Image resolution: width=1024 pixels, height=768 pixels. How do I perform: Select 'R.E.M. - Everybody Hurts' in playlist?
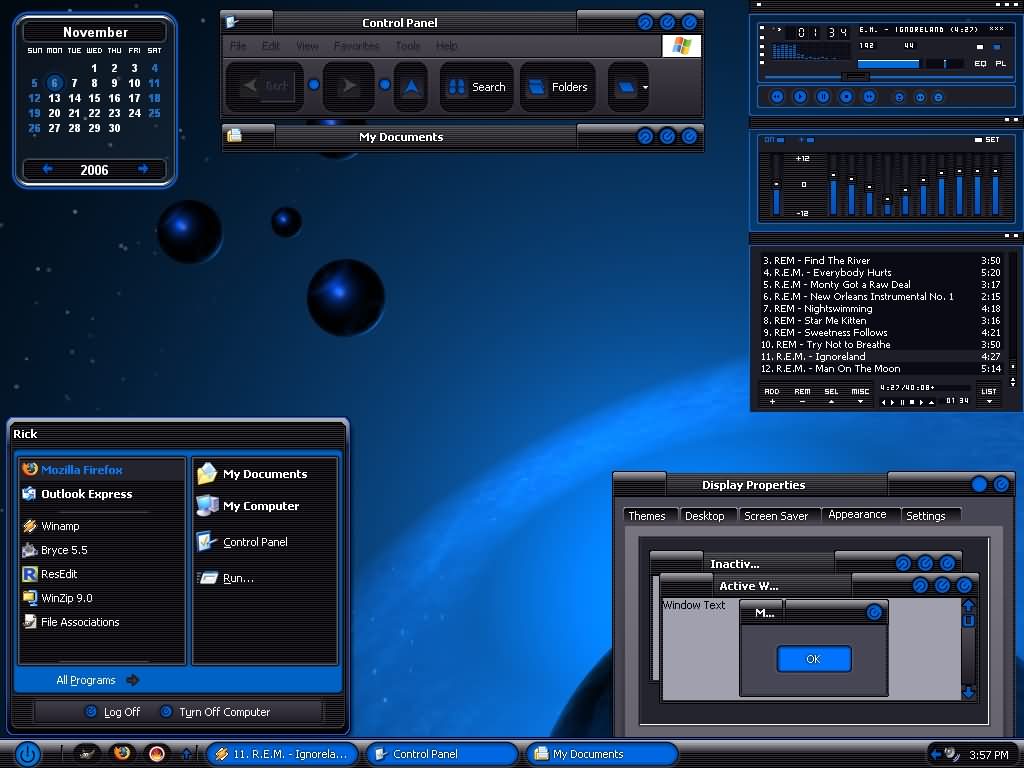click(x=881, y=272)
